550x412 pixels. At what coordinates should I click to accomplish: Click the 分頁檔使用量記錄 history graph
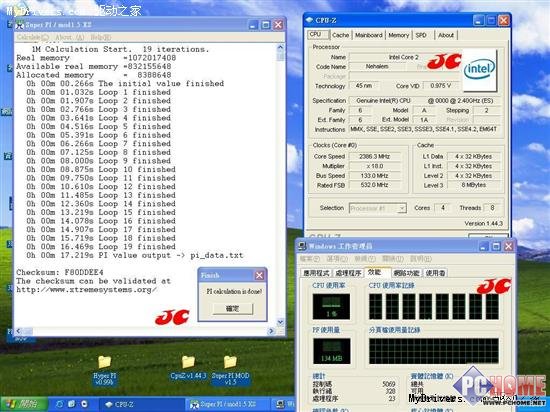434,351
